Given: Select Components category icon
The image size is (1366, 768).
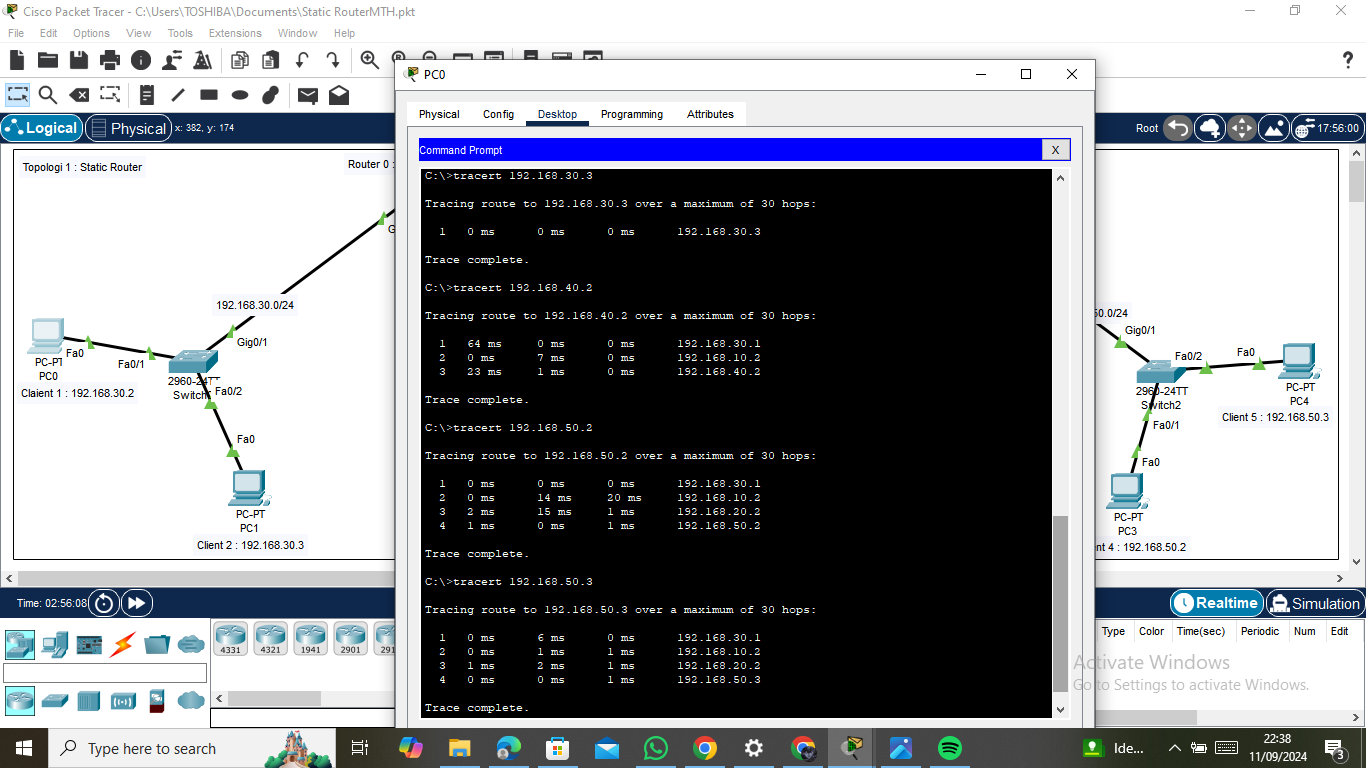Looking at the screenshot, I should 89,644.
